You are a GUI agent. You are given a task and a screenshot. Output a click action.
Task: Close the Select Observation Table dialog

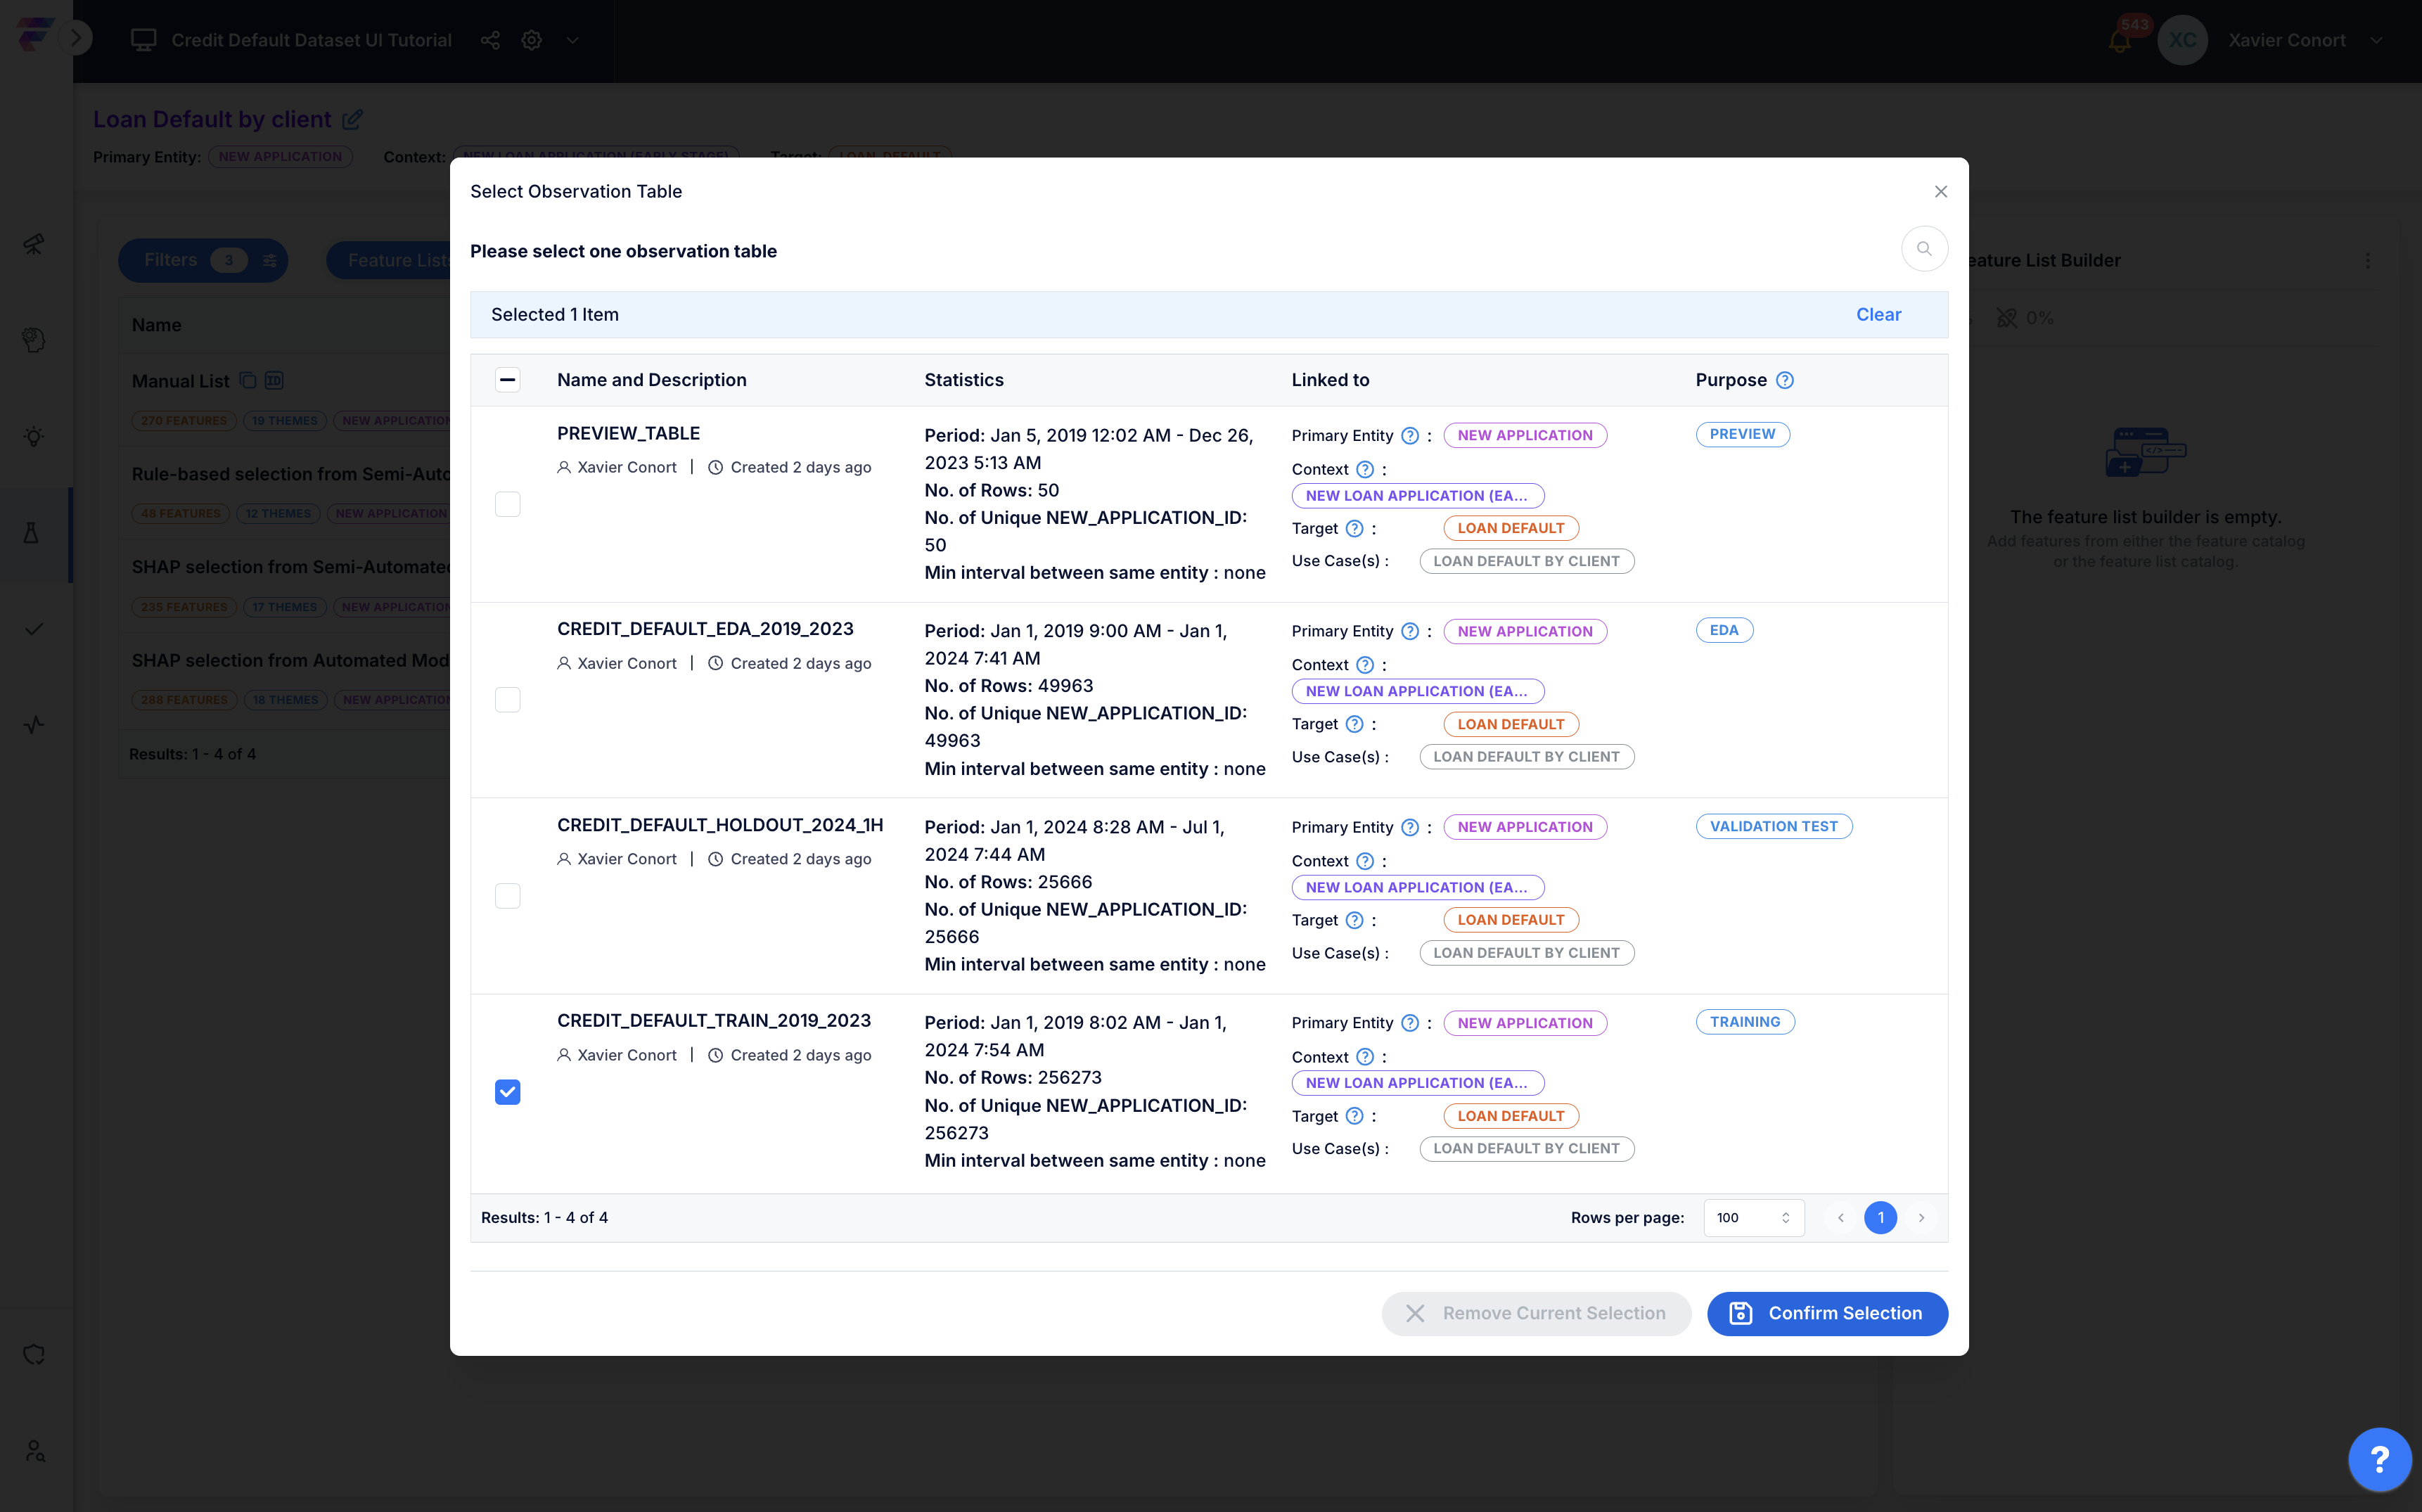[x=1940, y=192]
